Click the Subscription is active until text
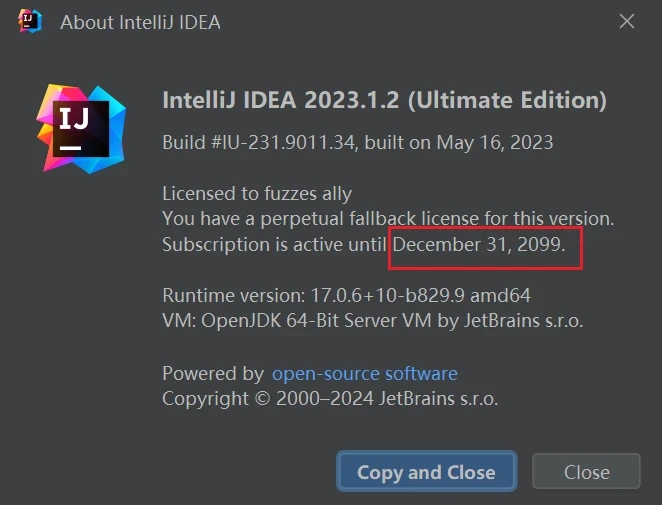The height and width of the screenshot is (505, 662). (x=274, y=244)
